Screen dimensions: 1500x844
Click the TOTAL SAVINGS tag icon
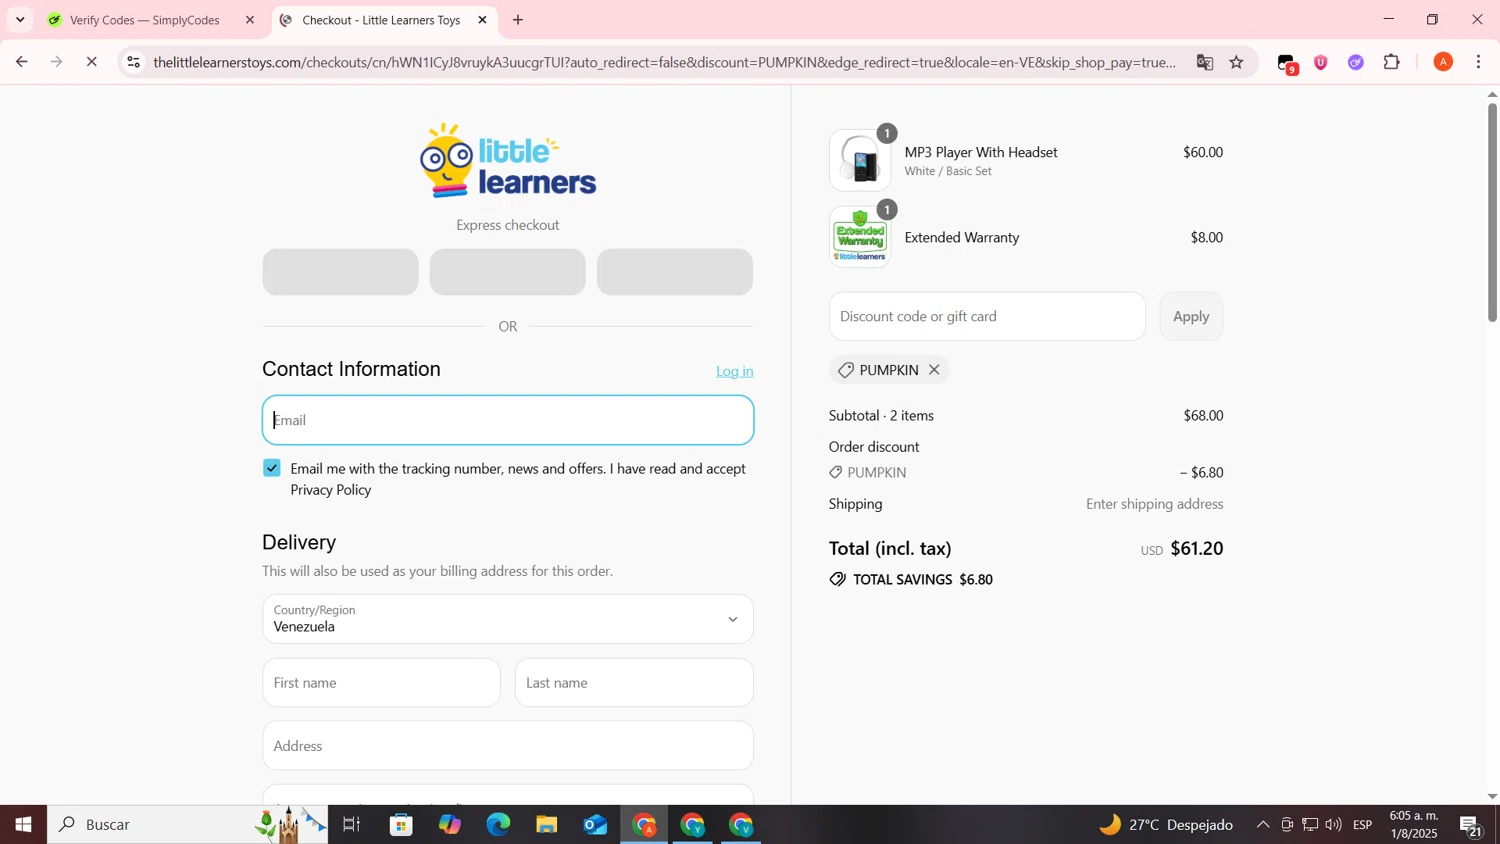838,579
